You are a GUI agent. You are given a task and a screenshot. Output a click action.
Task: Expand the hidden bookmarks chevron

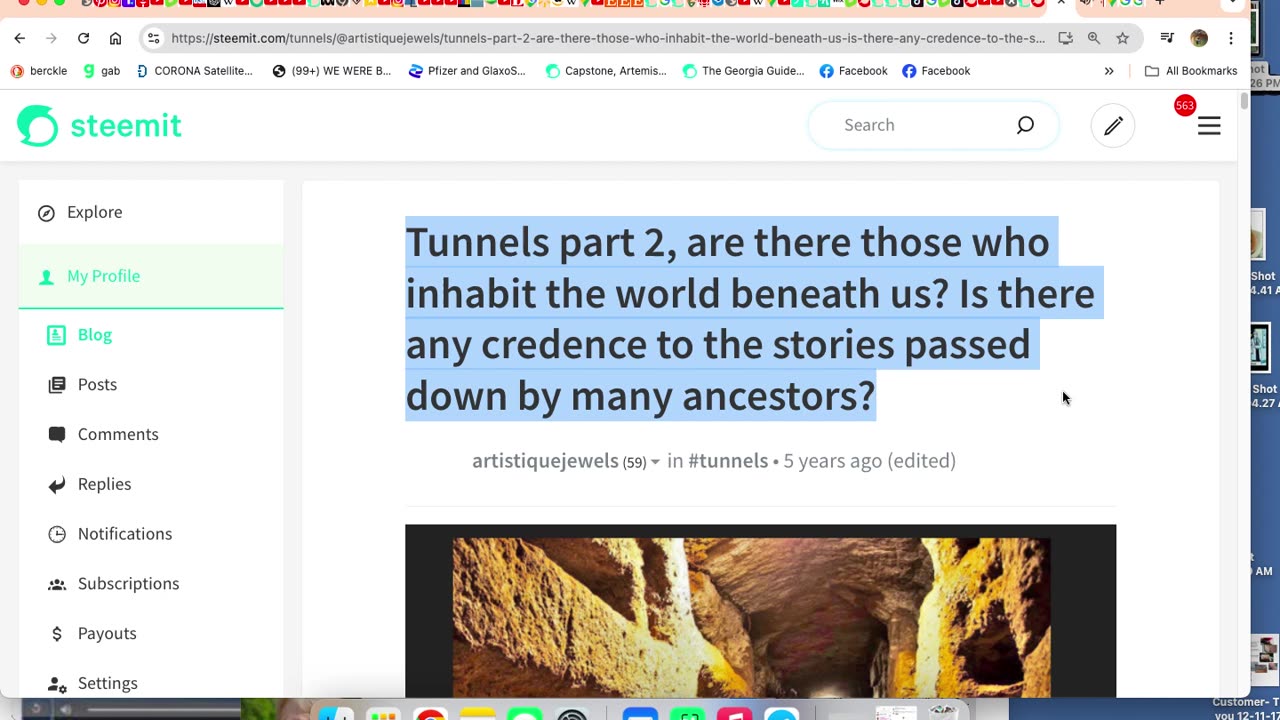coord(1109,71)
